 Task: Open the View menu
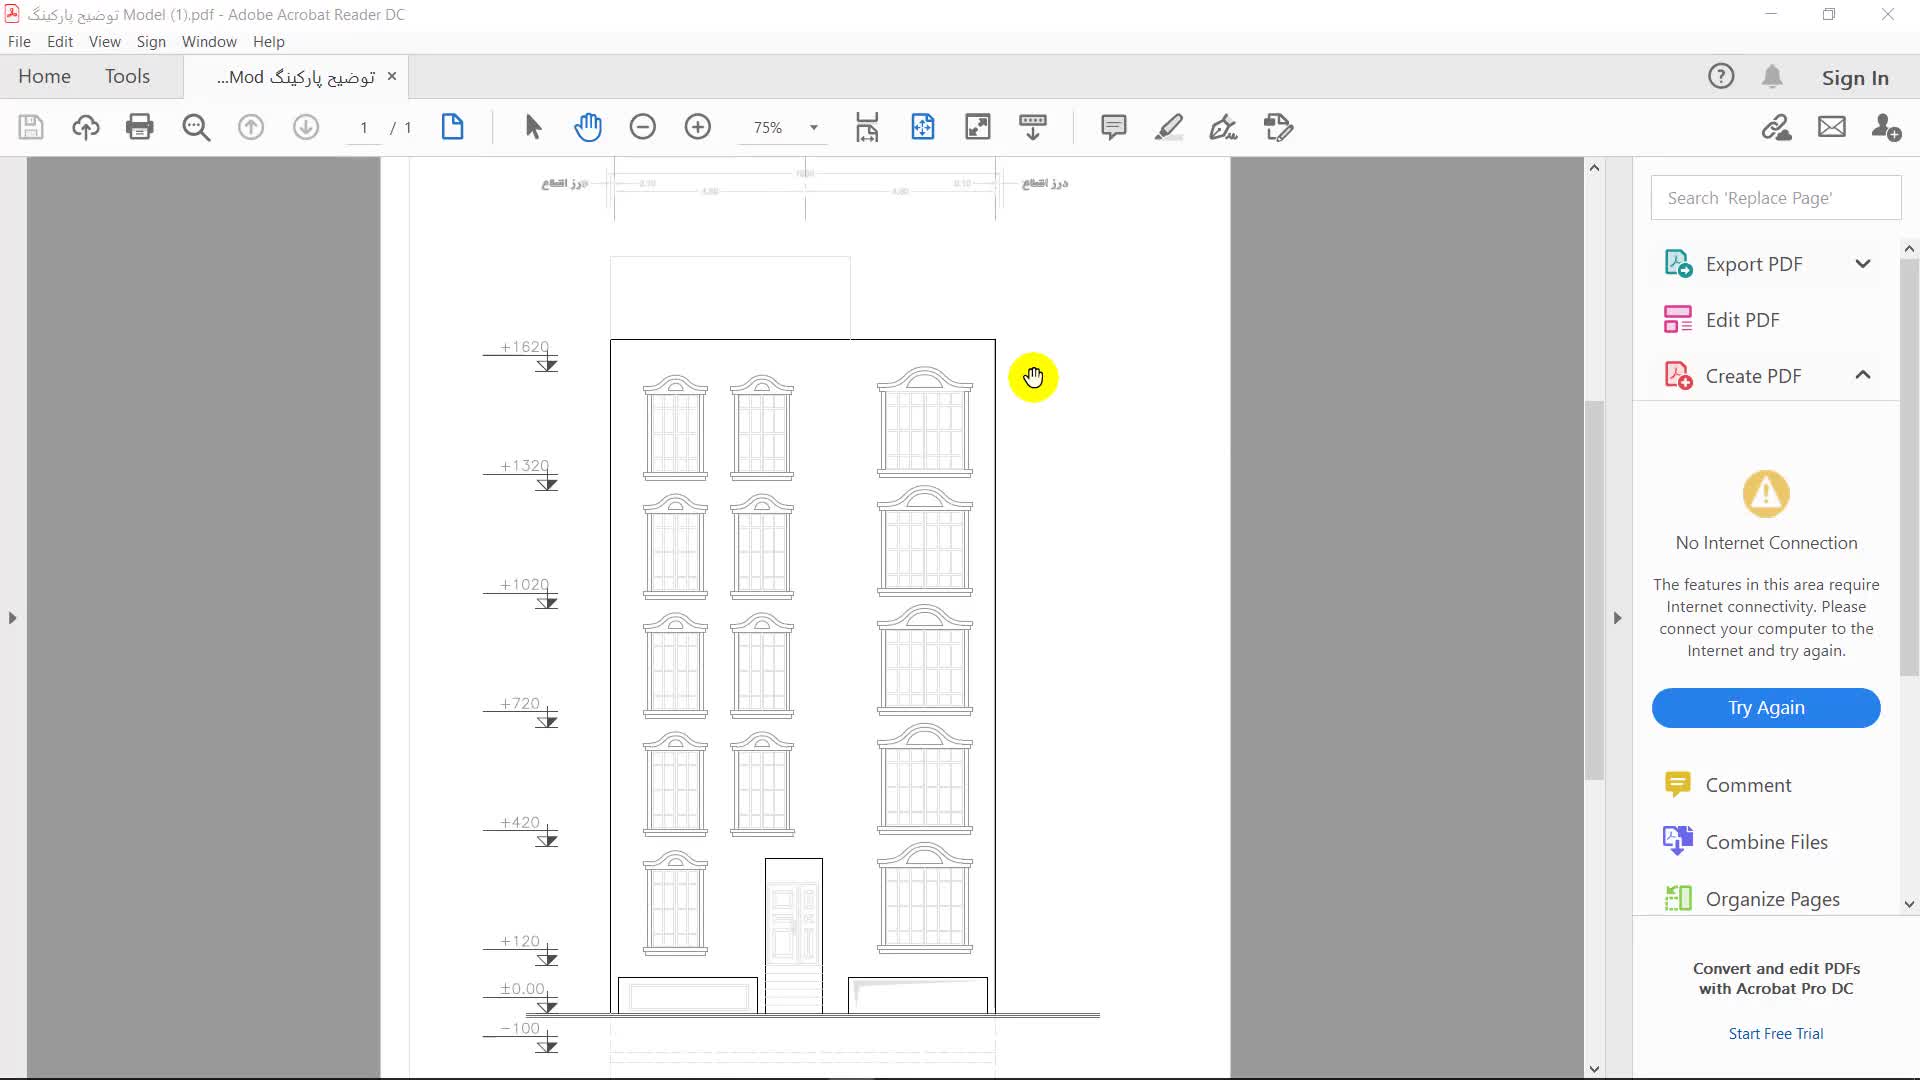(104, 42)
